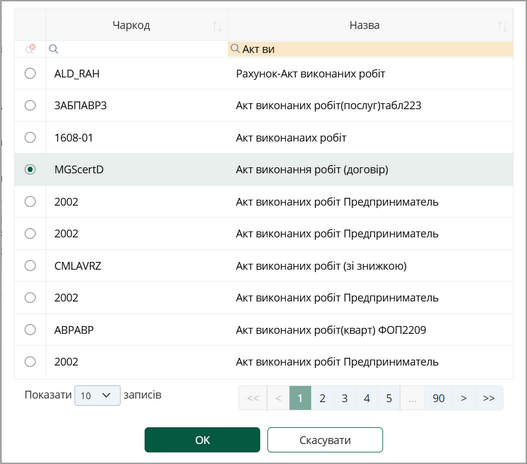Click the 1608-01 code cell
This screenshot has width=527, height=464.
137,138
